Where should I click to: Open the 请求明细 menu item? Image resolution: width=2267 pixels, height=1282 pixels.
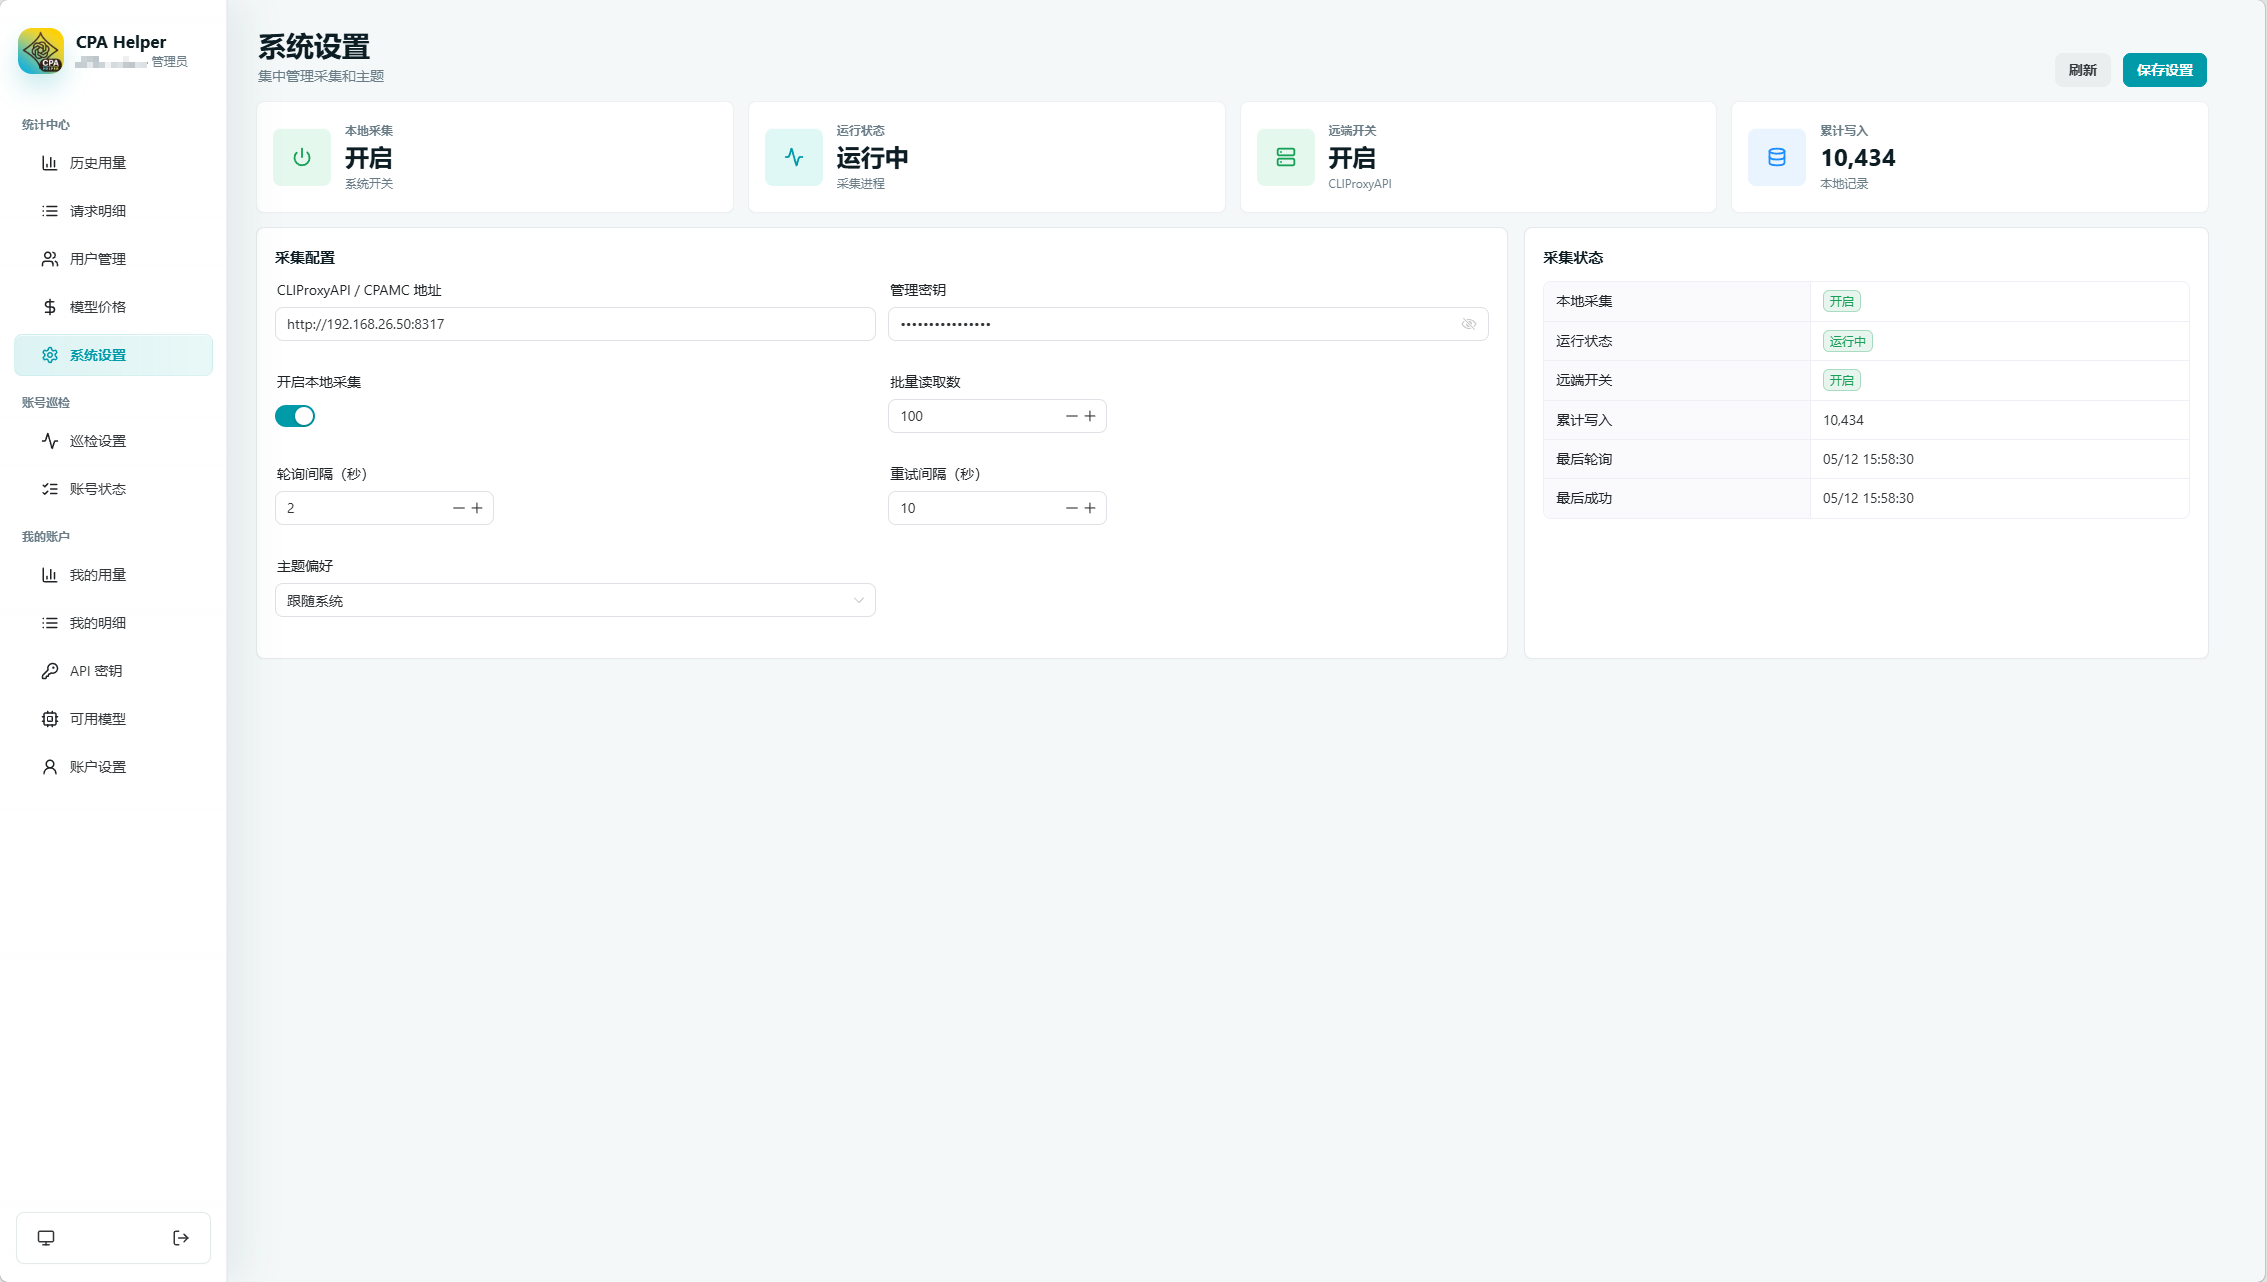(x=113, y=211)
